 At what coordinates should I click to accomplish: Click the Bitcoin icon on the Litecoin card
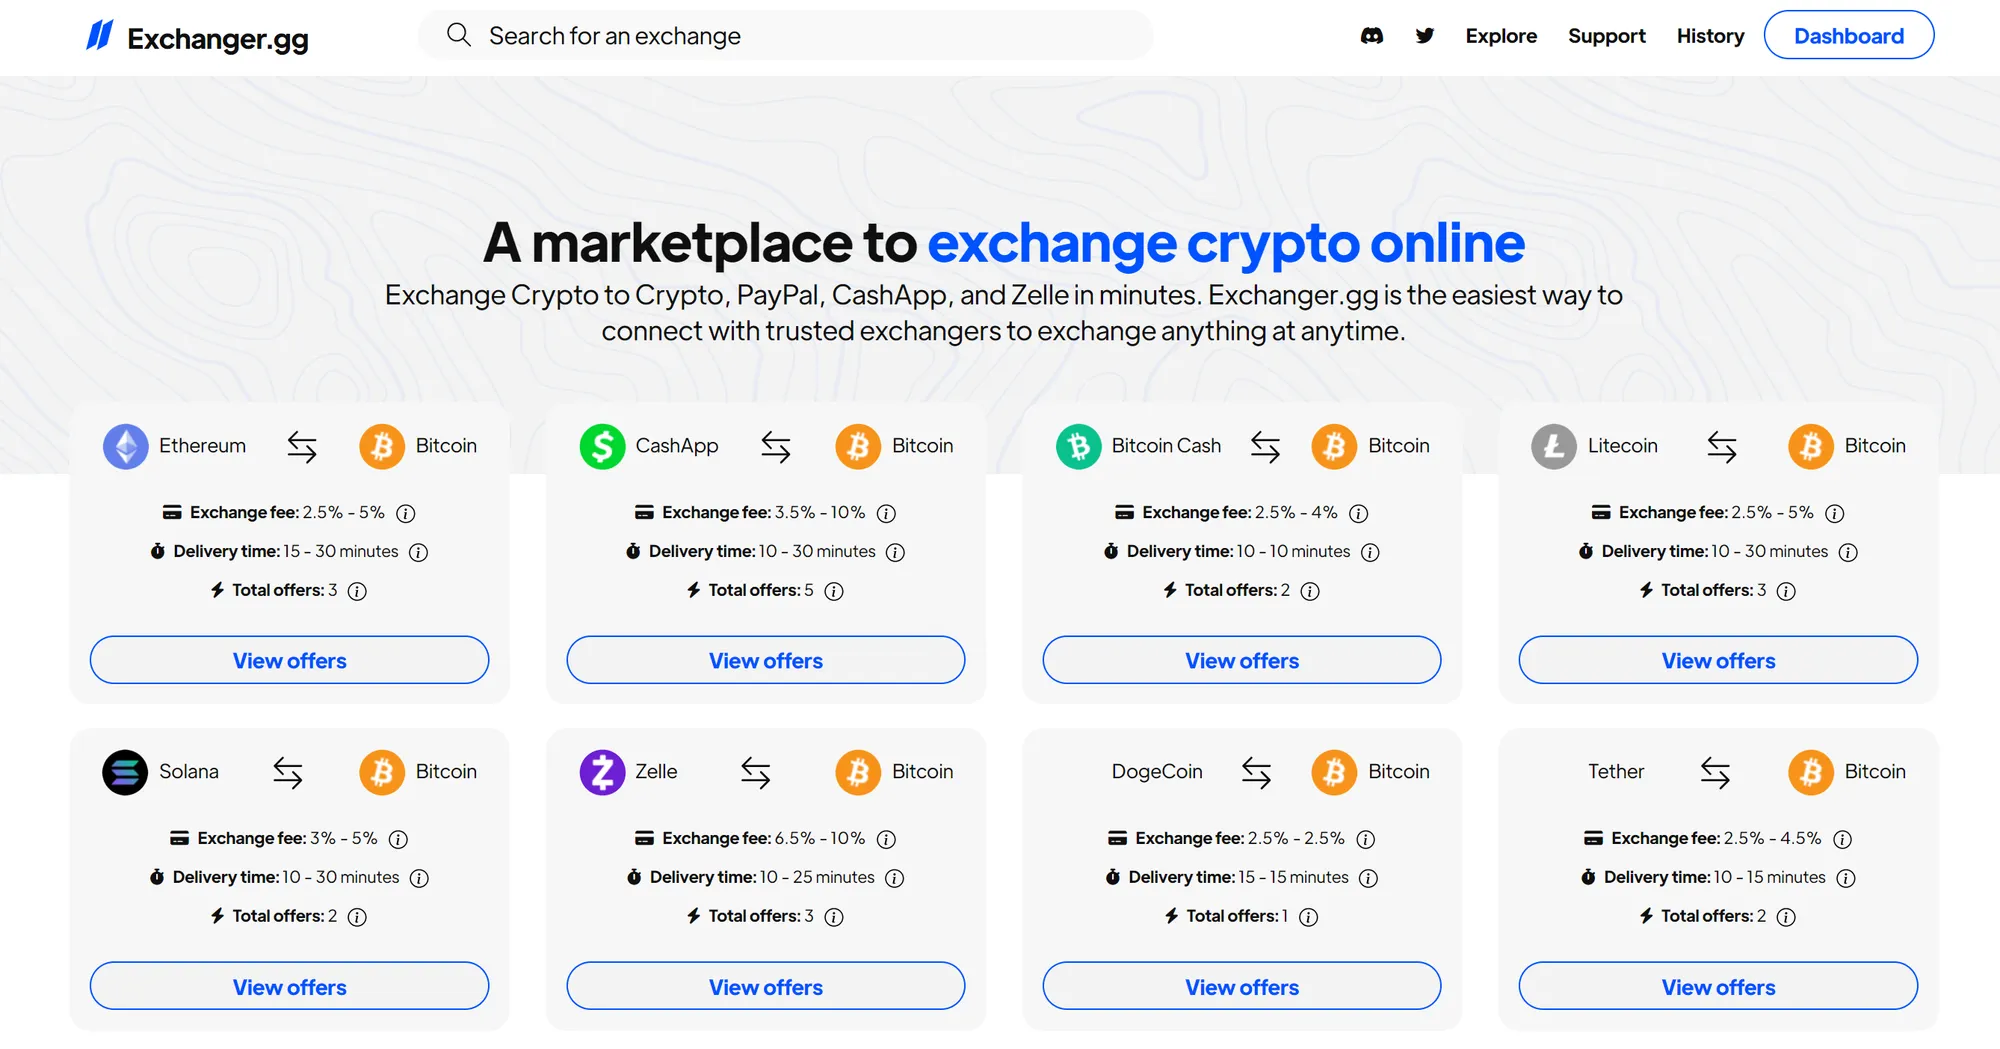click(x=1809, y=446)
